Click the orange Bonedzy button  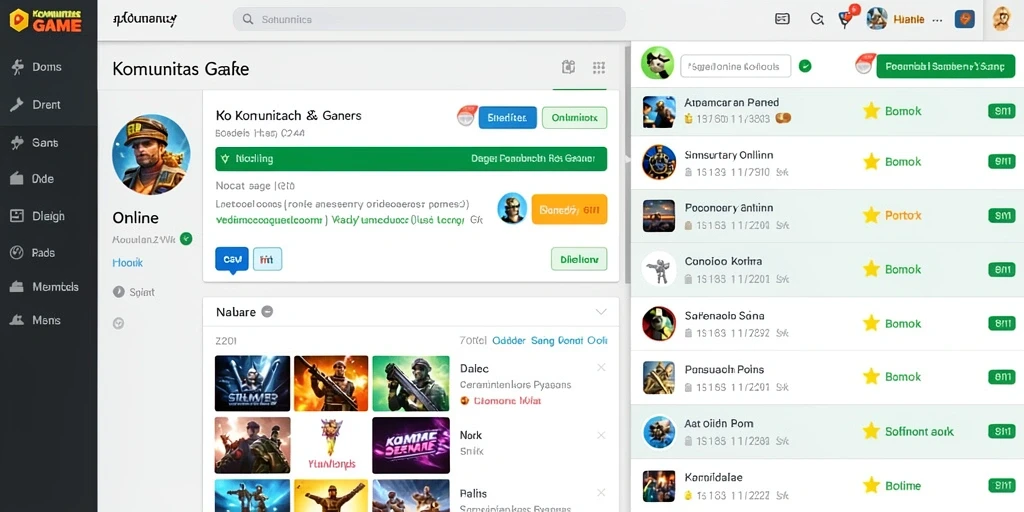tap(569, 210)
